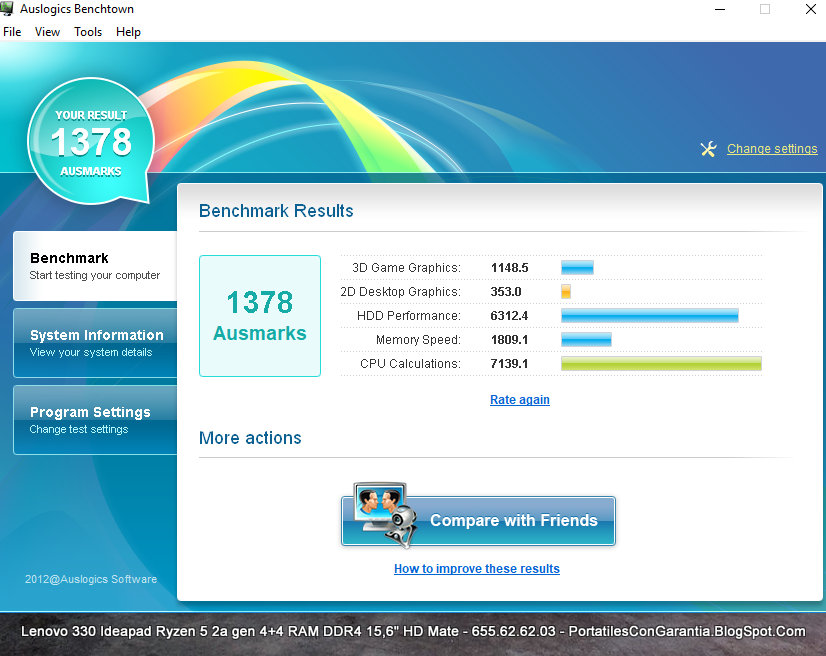The width and height of the screenshot is (826, 656).
Task: Click the More actions heading
Action: 250,438
